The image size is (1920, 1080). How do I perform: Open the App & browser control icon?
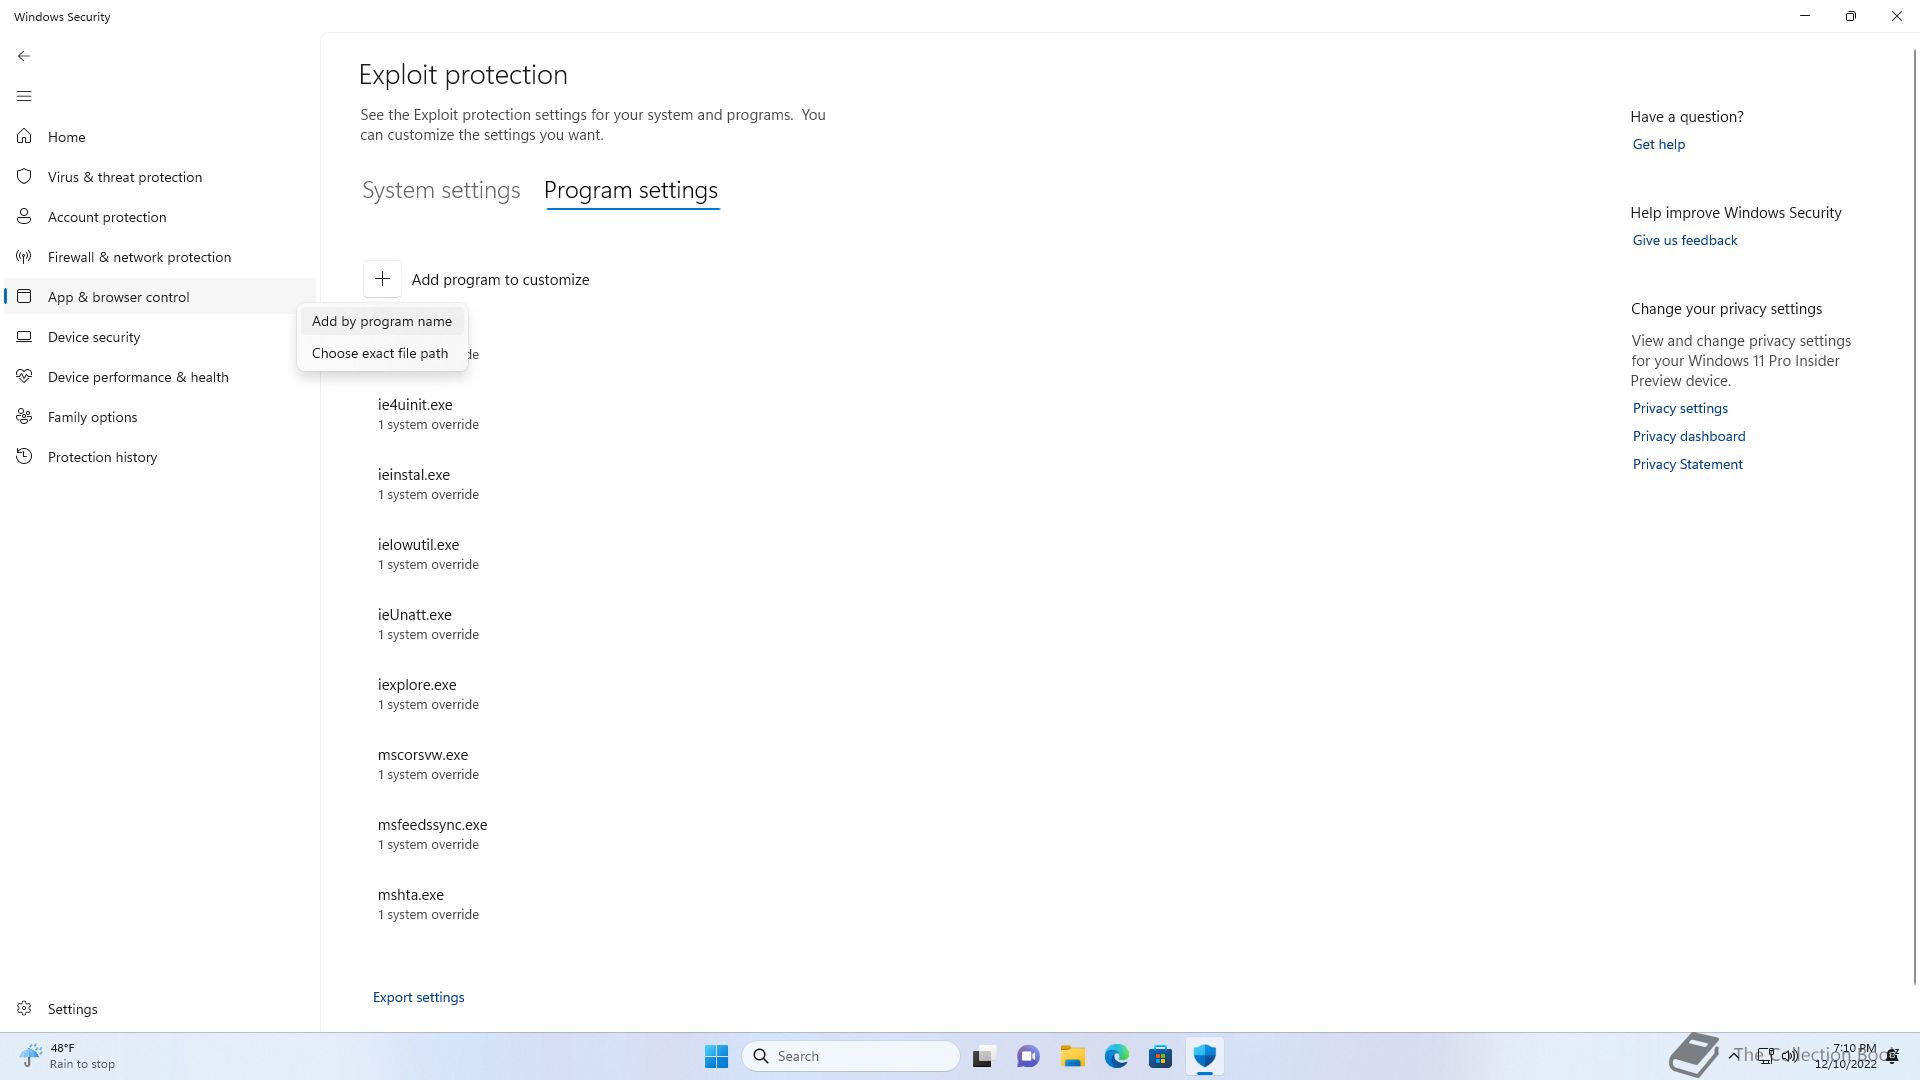pos(24,297)
